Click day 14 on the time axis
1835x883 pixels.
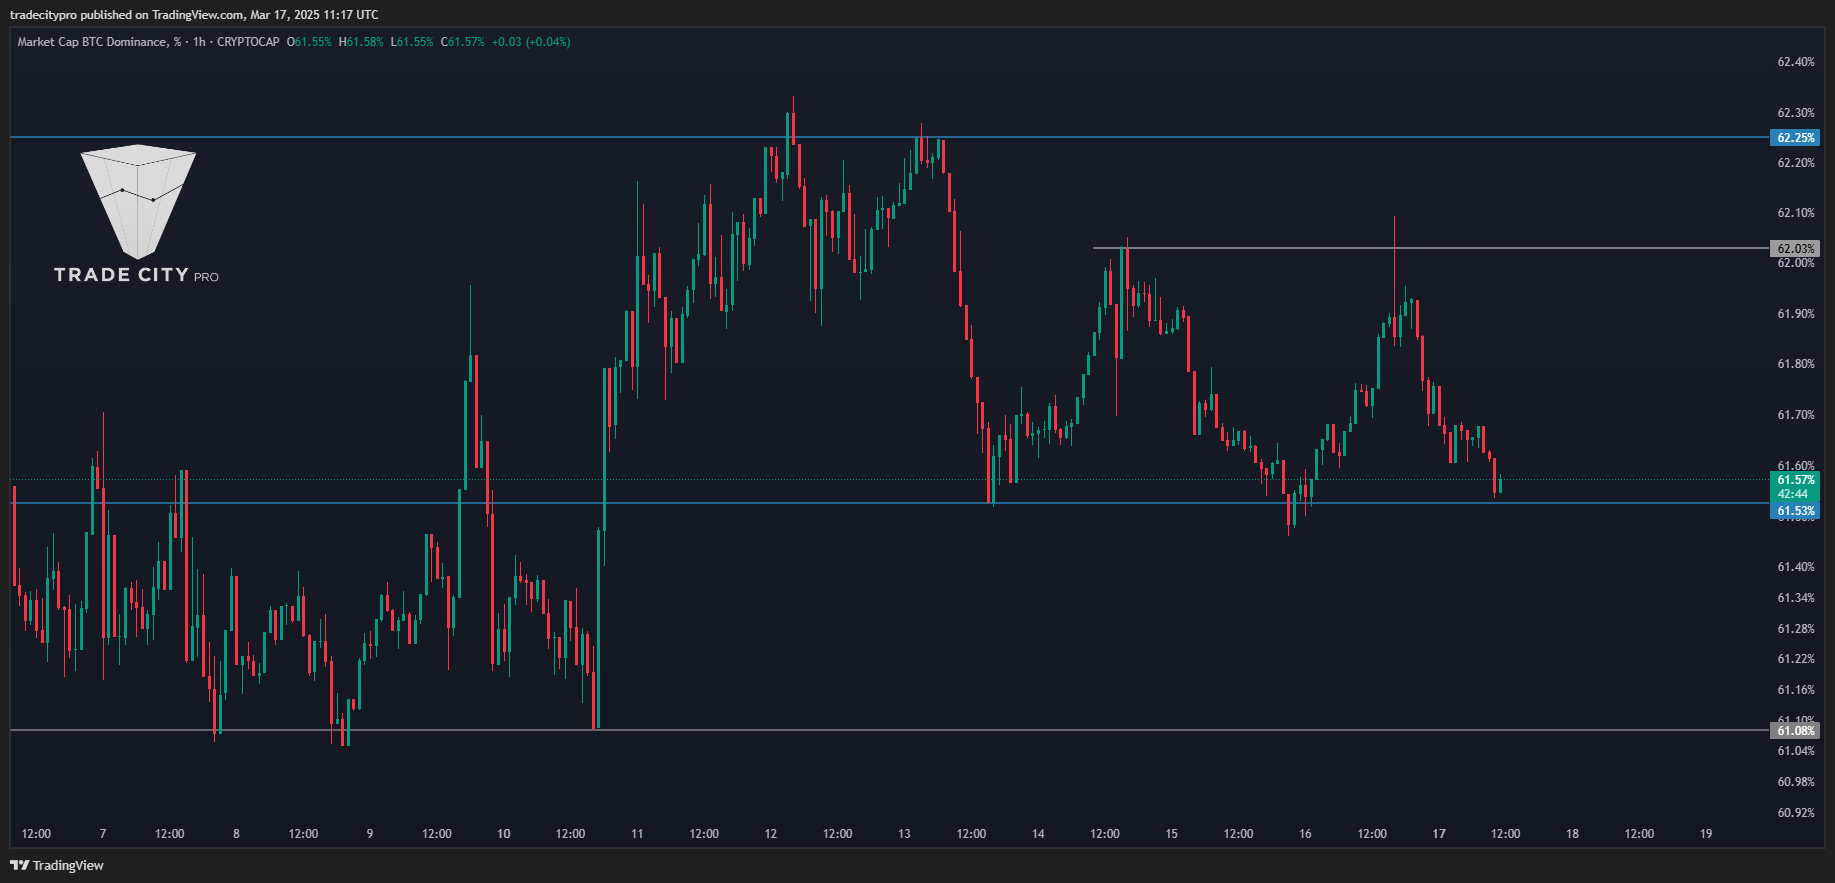coord(1038,834)
